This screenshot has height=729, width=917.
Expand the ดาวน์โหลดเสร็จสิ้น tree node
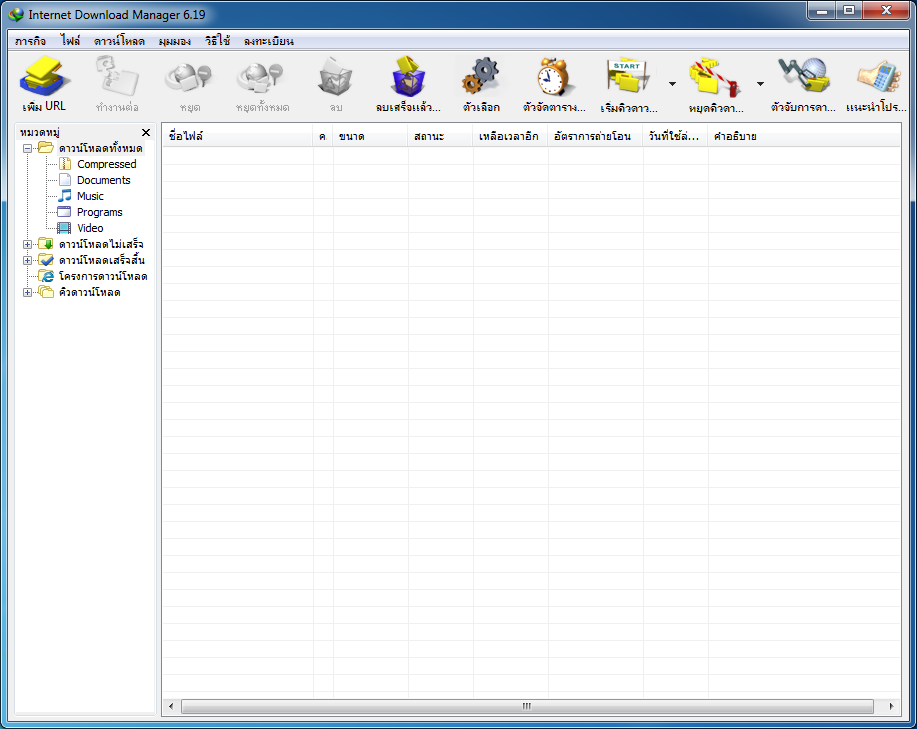point(27,260)
